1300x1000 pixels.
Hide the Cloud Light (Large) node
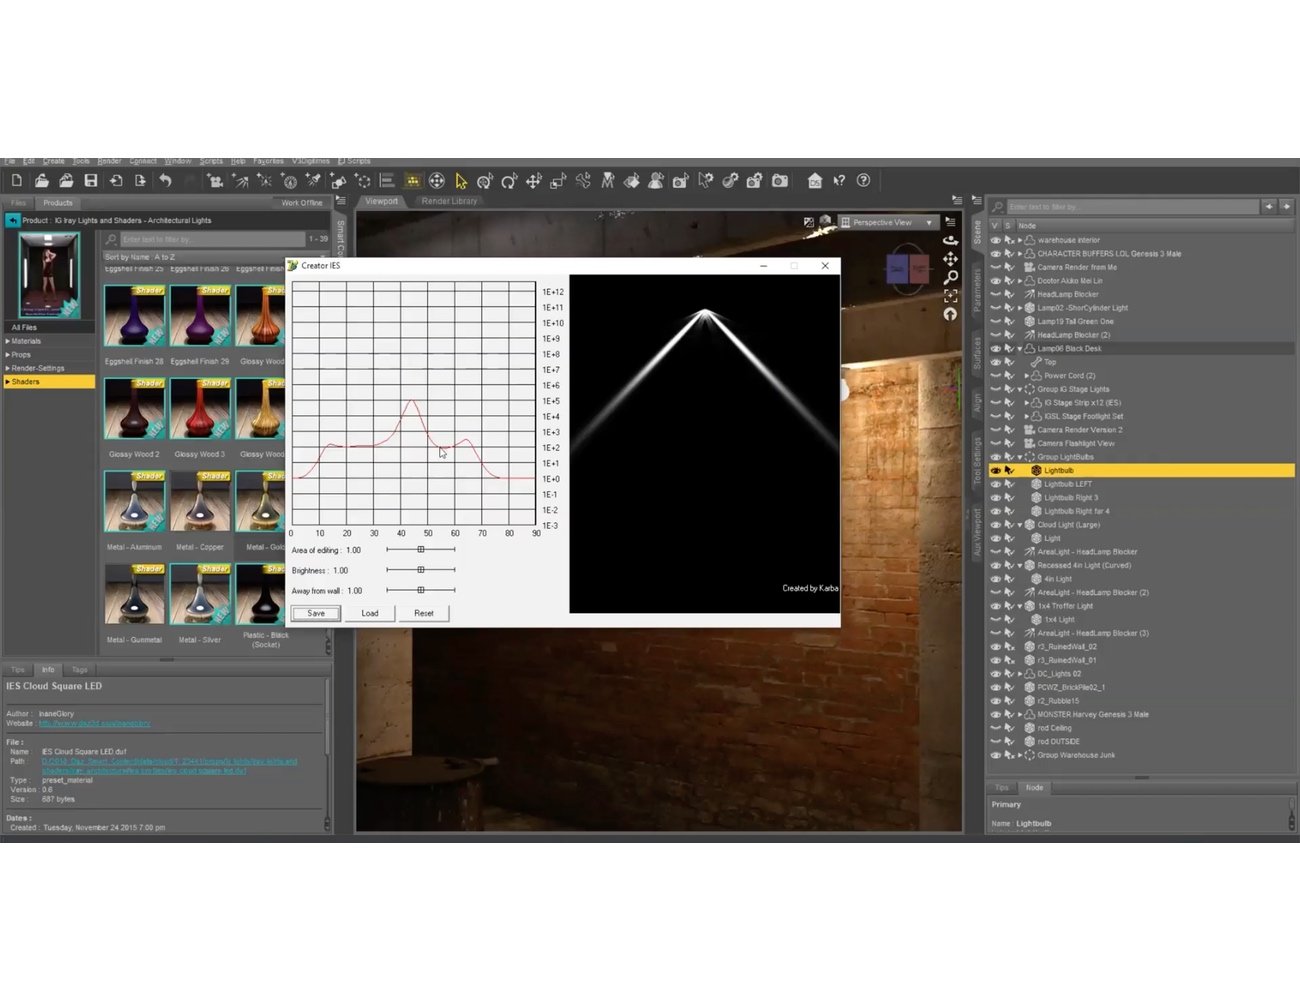tap(995, 525)
